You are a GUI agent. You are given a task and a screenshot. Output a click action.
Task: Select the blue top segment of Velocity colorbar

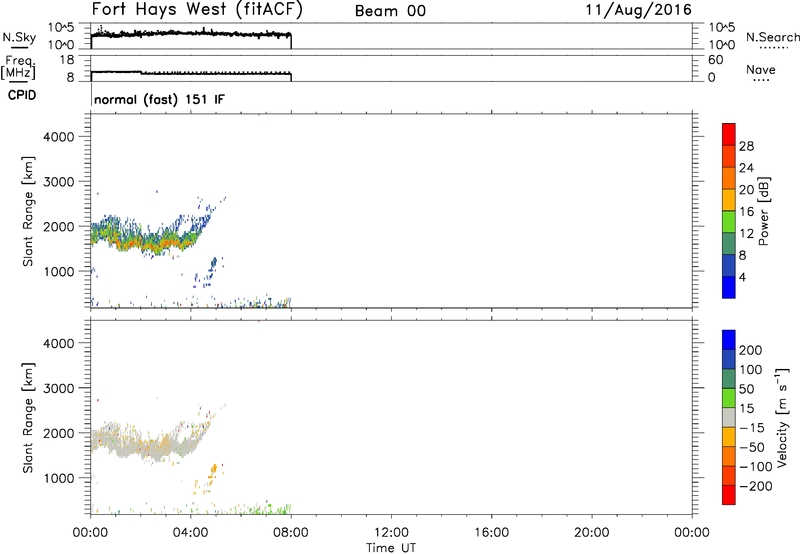click(729, 340)
